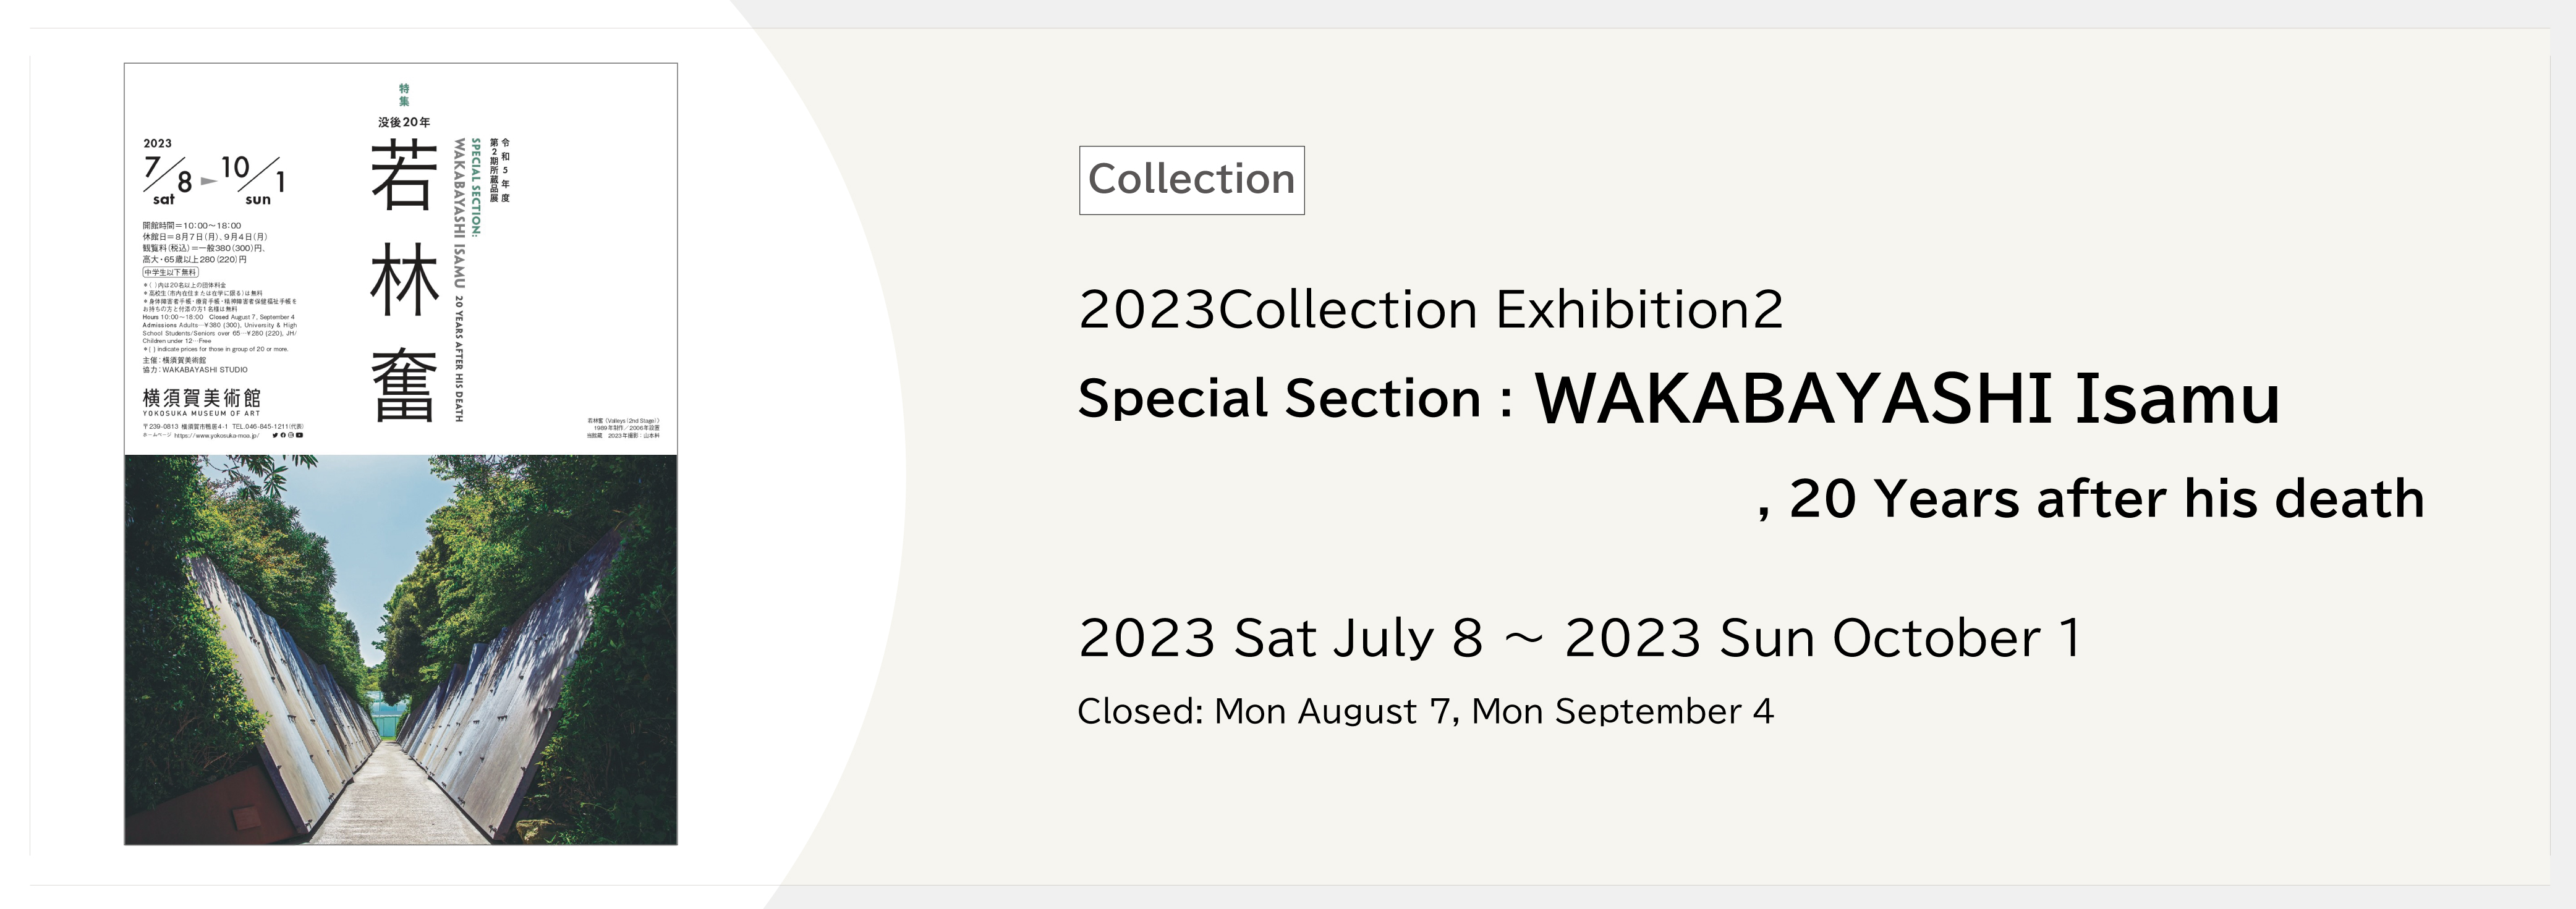2576x909 pixels.
Task: Open the 2023Collection Exhibition2 heading
Action: coord(1431,309)
